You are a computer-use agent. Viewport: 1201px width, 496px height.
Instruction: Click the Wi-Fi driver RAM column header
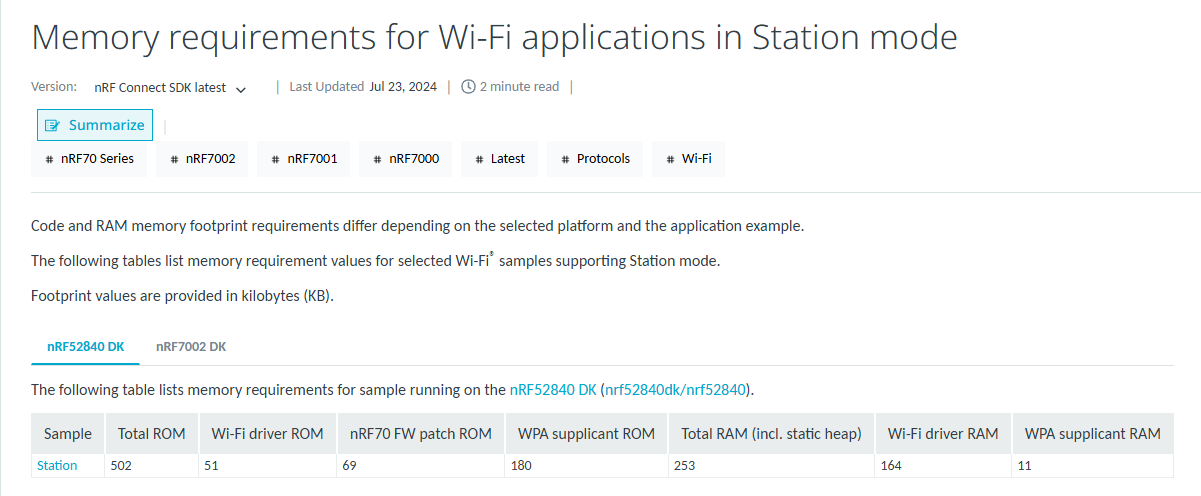[943, 434]
